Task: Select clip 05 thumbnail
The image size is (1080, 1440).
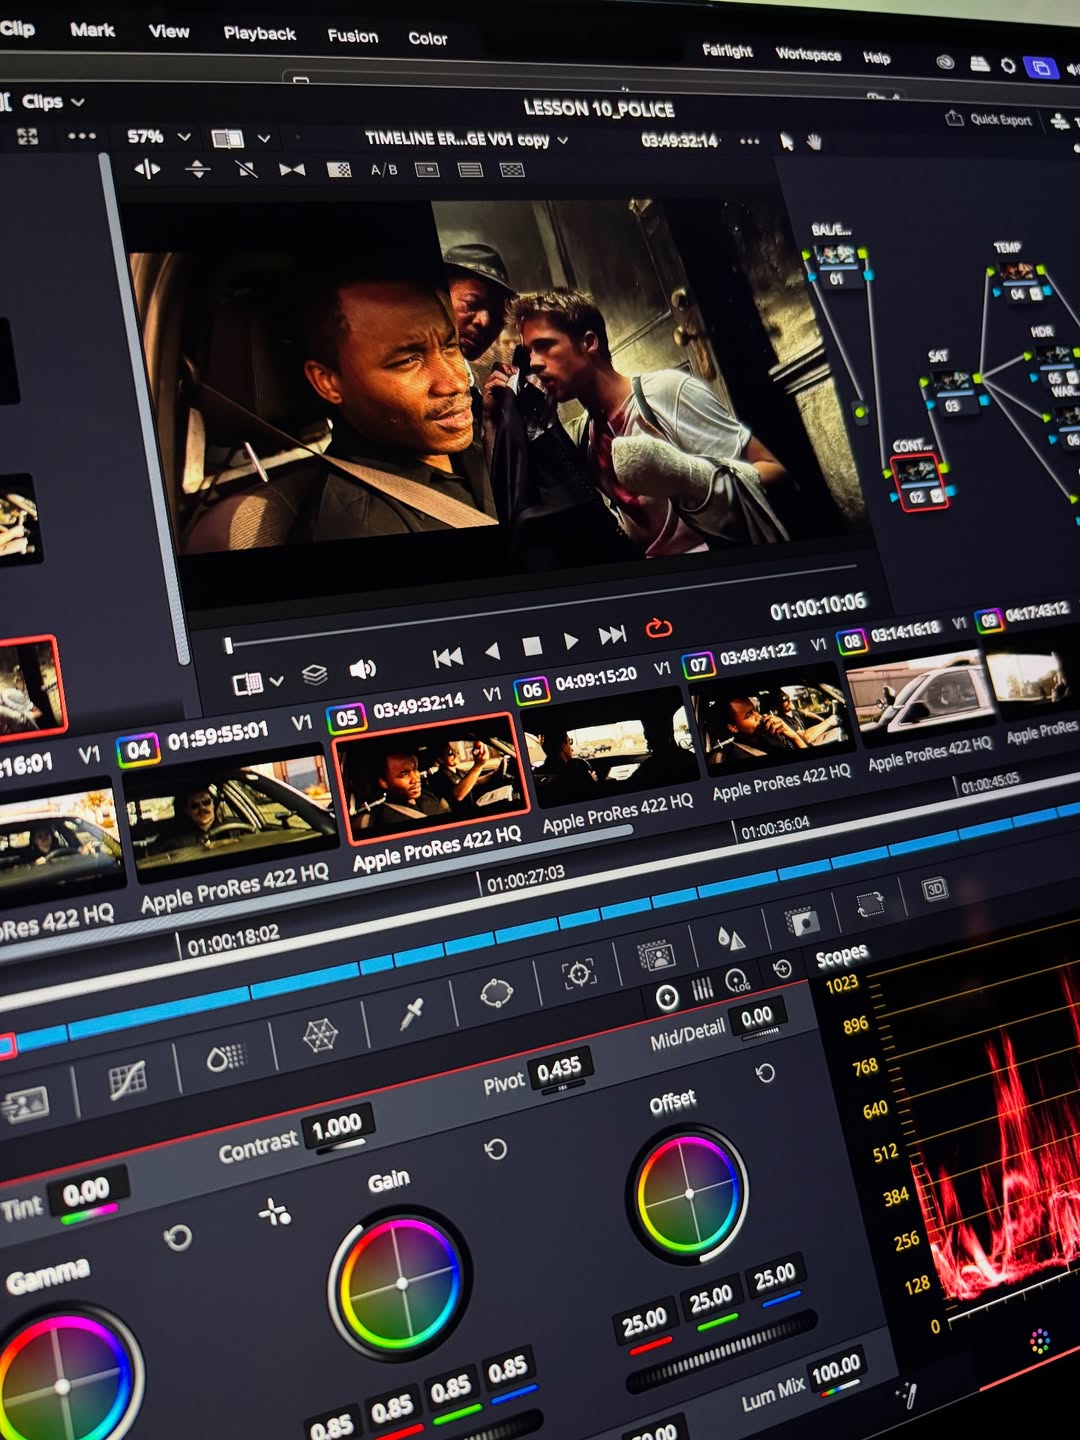Action: (x=432, y=779)
